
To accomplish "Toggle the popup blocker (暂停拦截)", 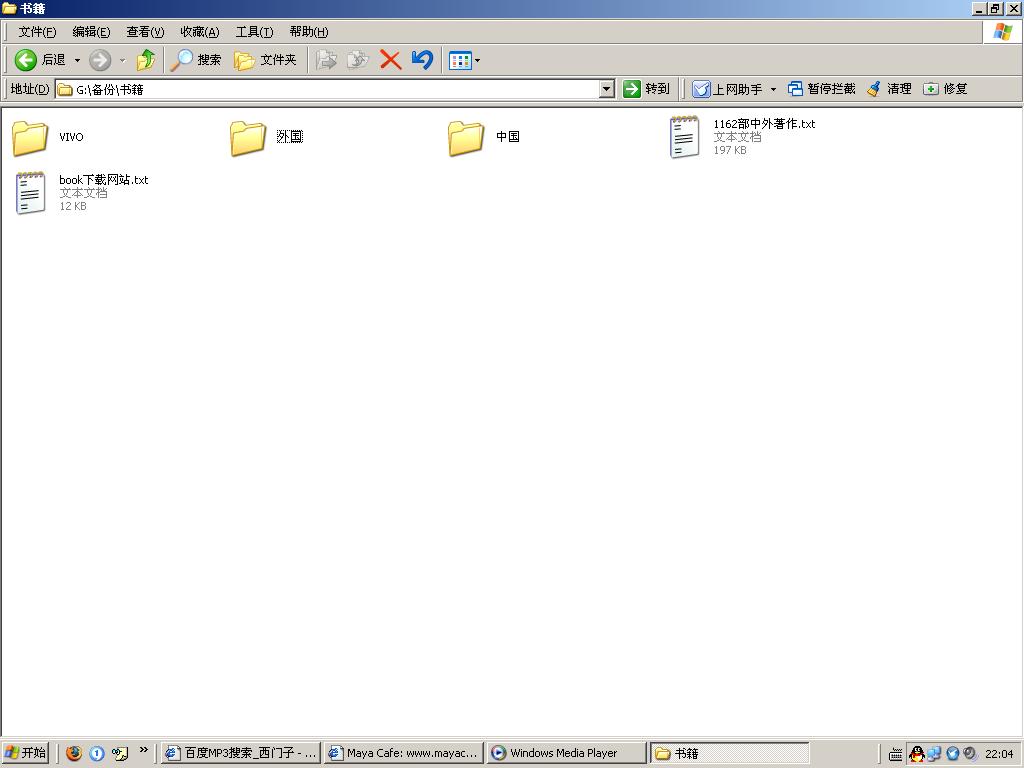I will [821, 89].
